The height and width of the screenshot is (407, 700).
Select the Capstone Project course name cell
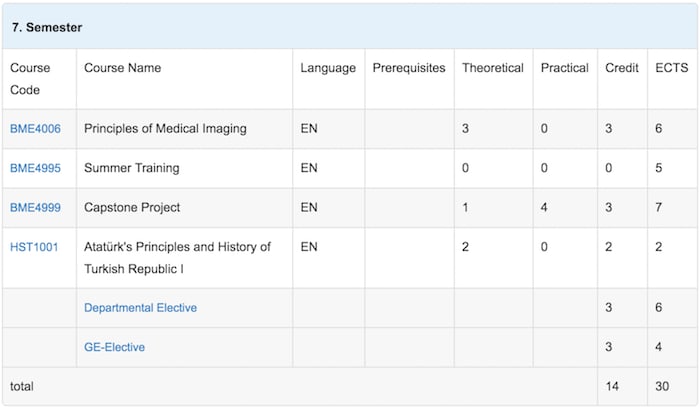pos(184,208)
